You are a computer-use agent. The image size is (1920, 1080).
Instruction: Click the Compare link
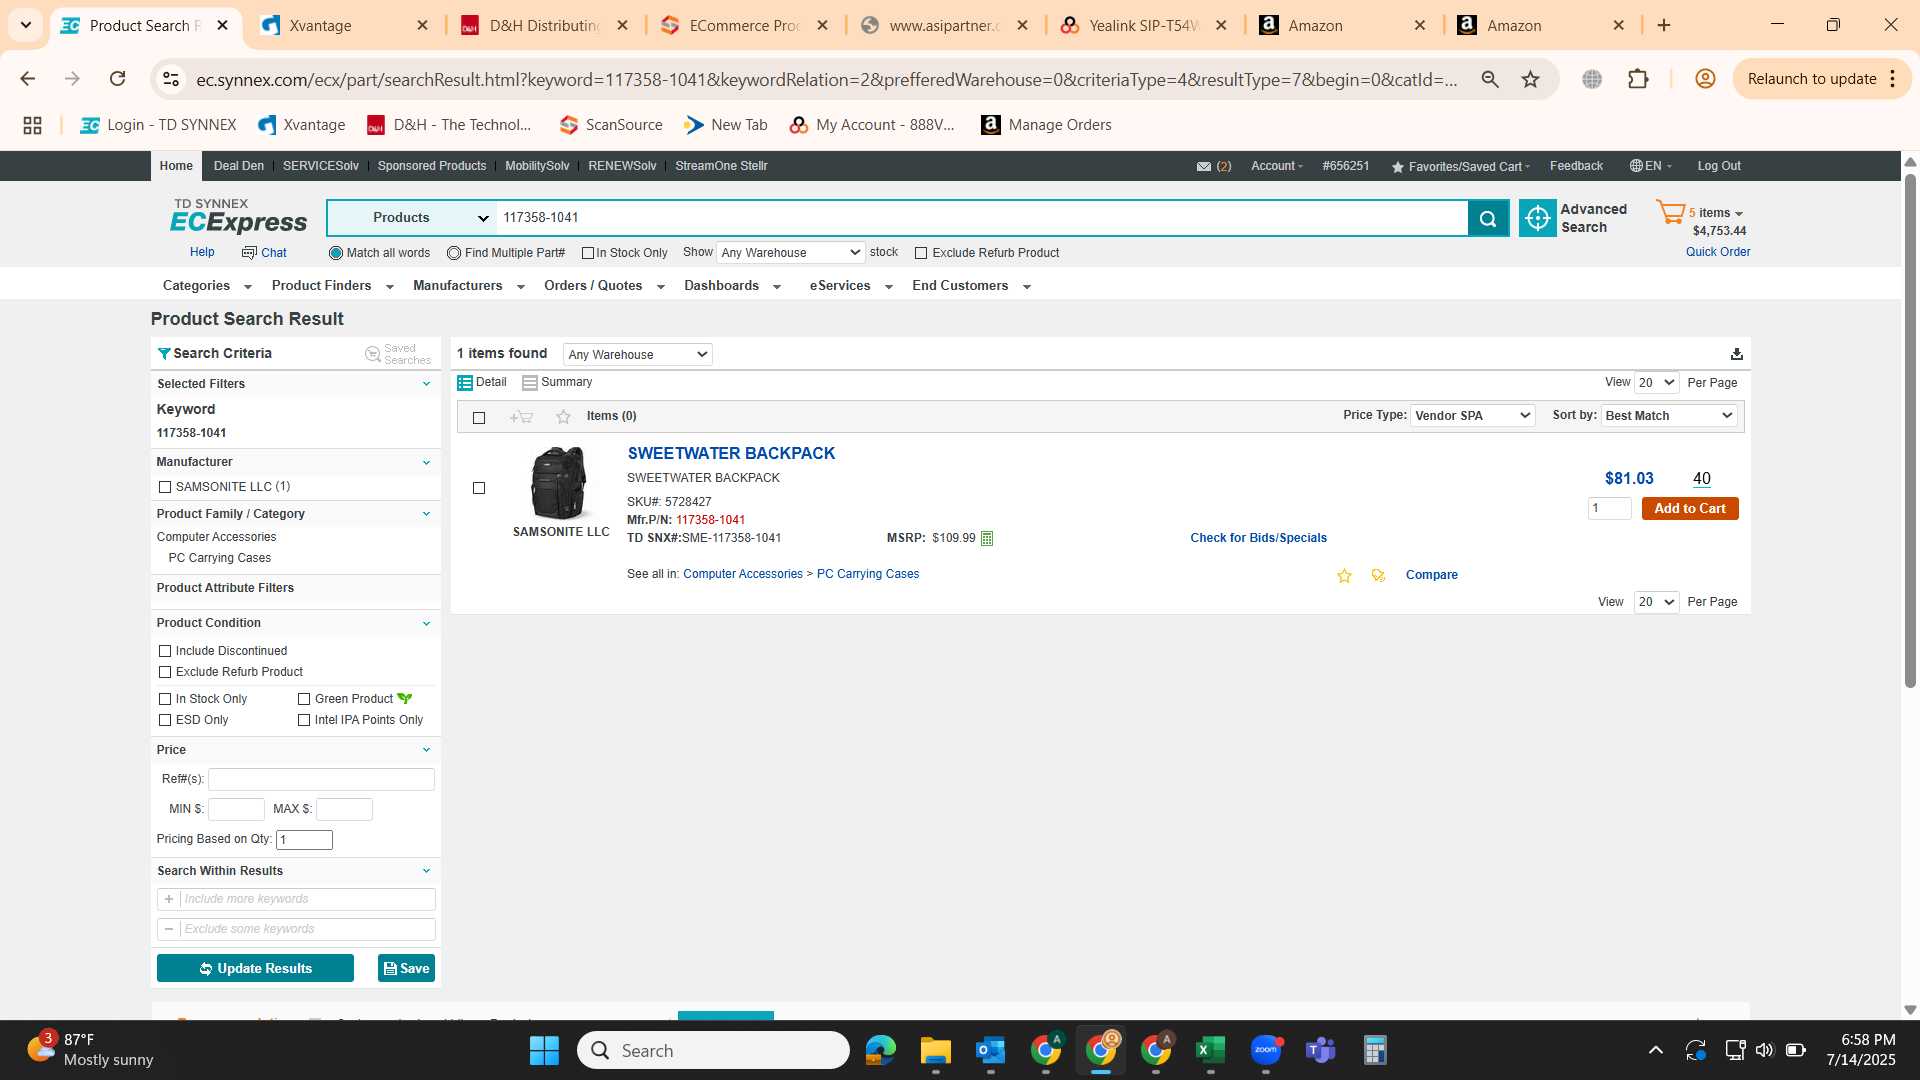1431,575
